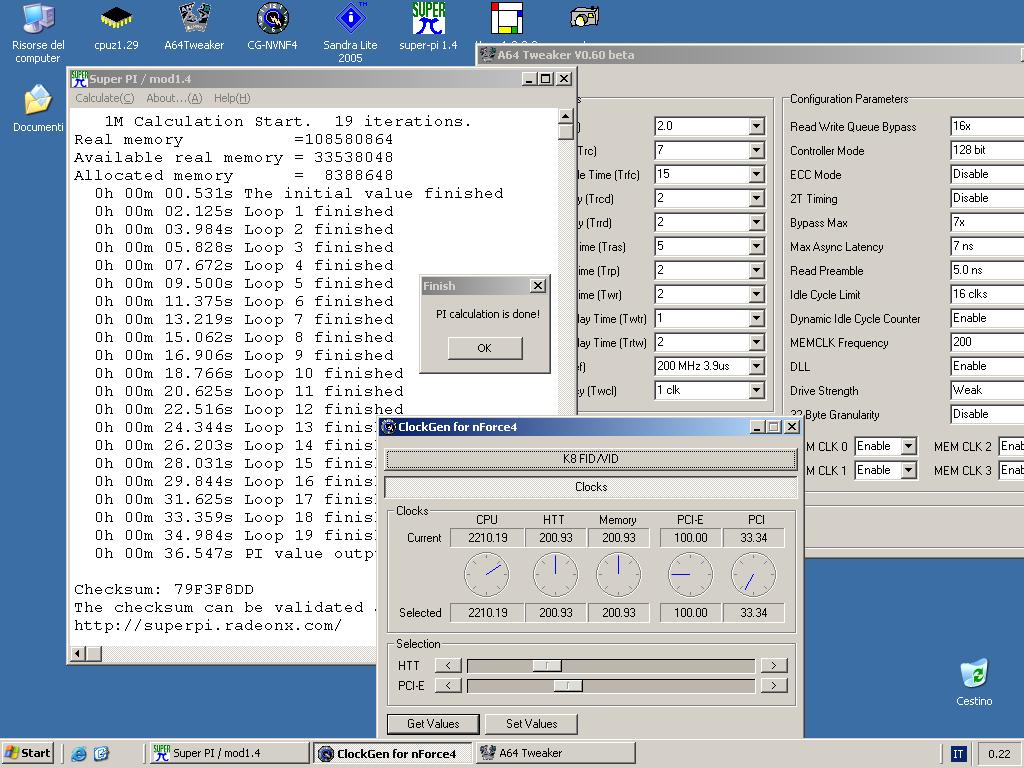
Task: Open the (Trcd) dropdown arrow
Action: pyautogui.click(x=756, y=198)
